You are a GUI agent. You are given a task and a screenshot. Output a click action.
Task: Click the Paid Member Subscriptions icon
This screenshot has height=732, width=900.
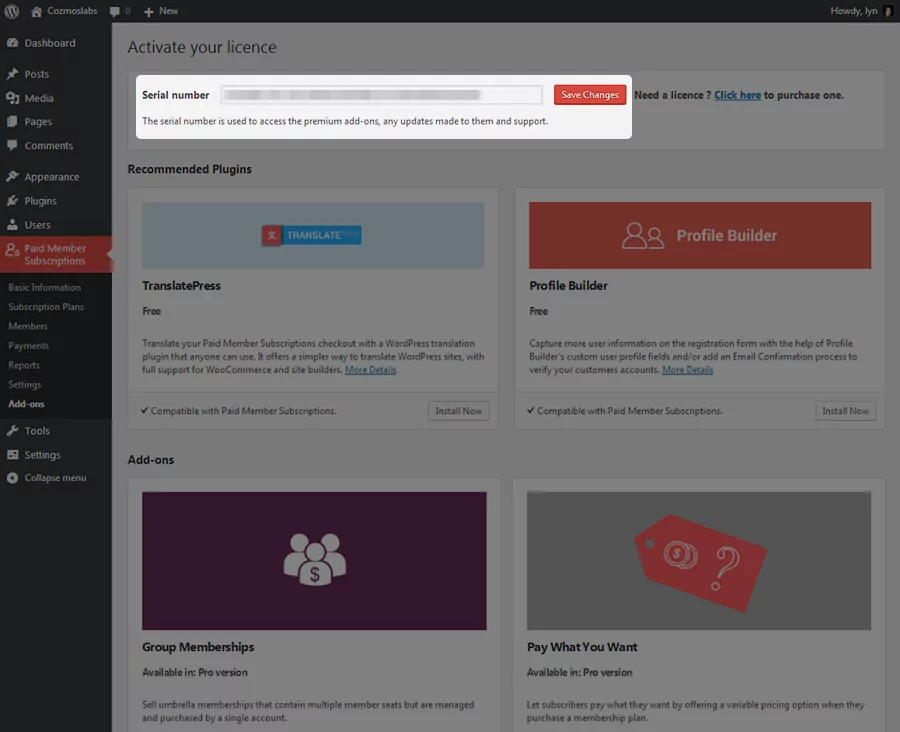(12, 250)
